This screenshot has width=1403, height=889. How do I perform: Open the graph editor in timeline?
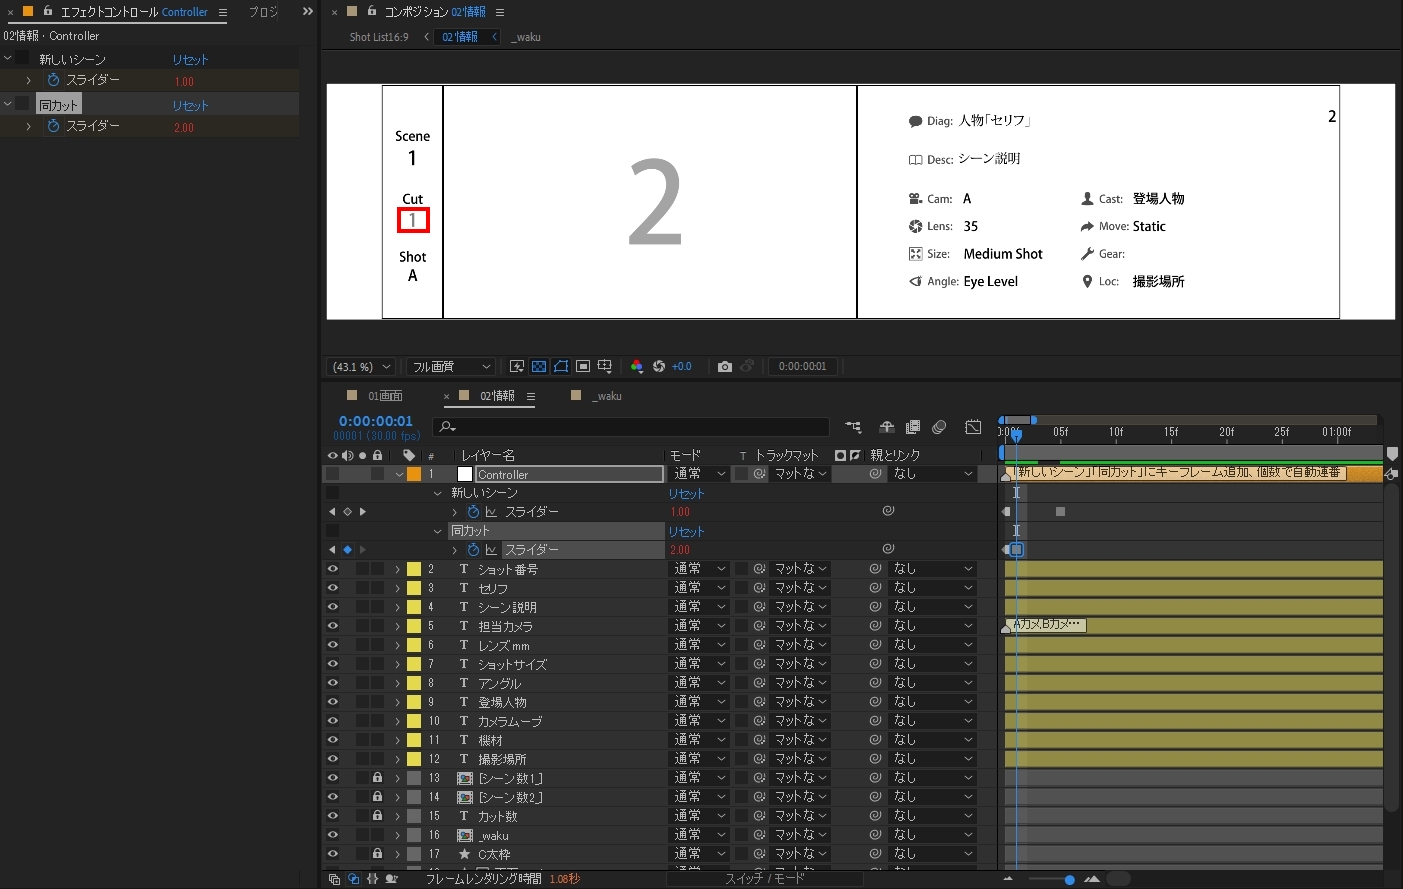pyautogui.click(x=973, y=428)
